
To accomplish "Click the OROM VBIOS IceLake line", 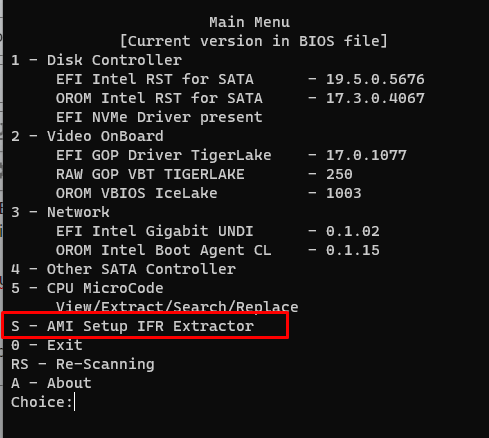I will coord(208,193).
